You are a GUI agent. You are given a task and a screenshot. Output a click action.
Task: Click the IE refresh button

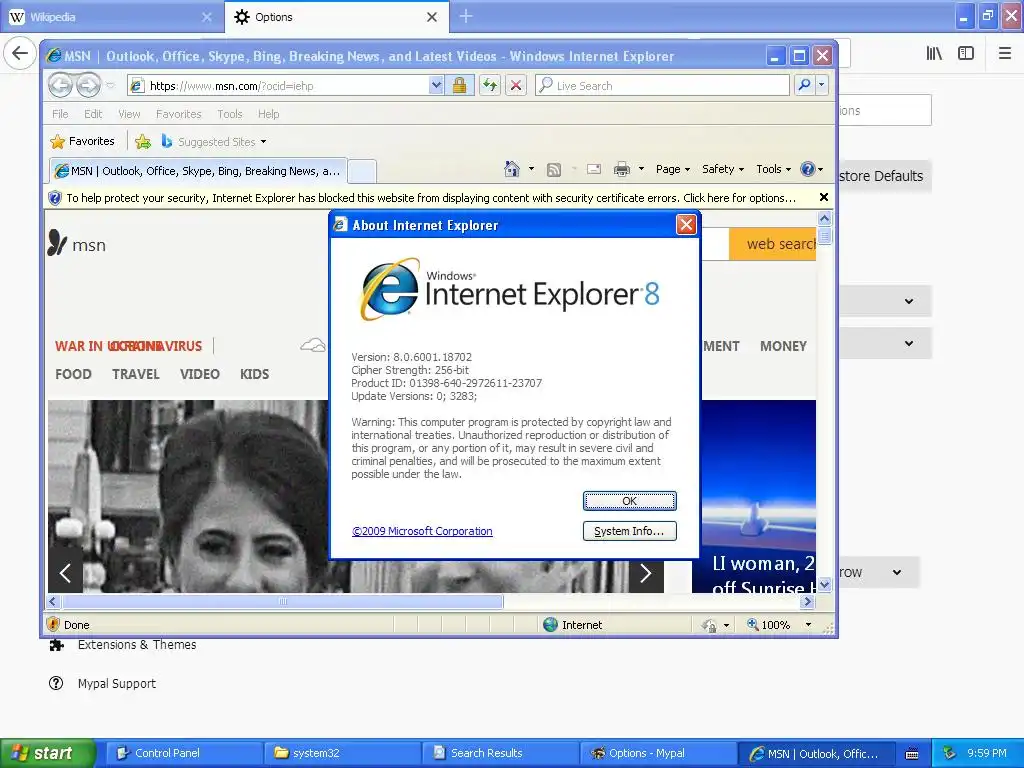[x=490, y=86]
